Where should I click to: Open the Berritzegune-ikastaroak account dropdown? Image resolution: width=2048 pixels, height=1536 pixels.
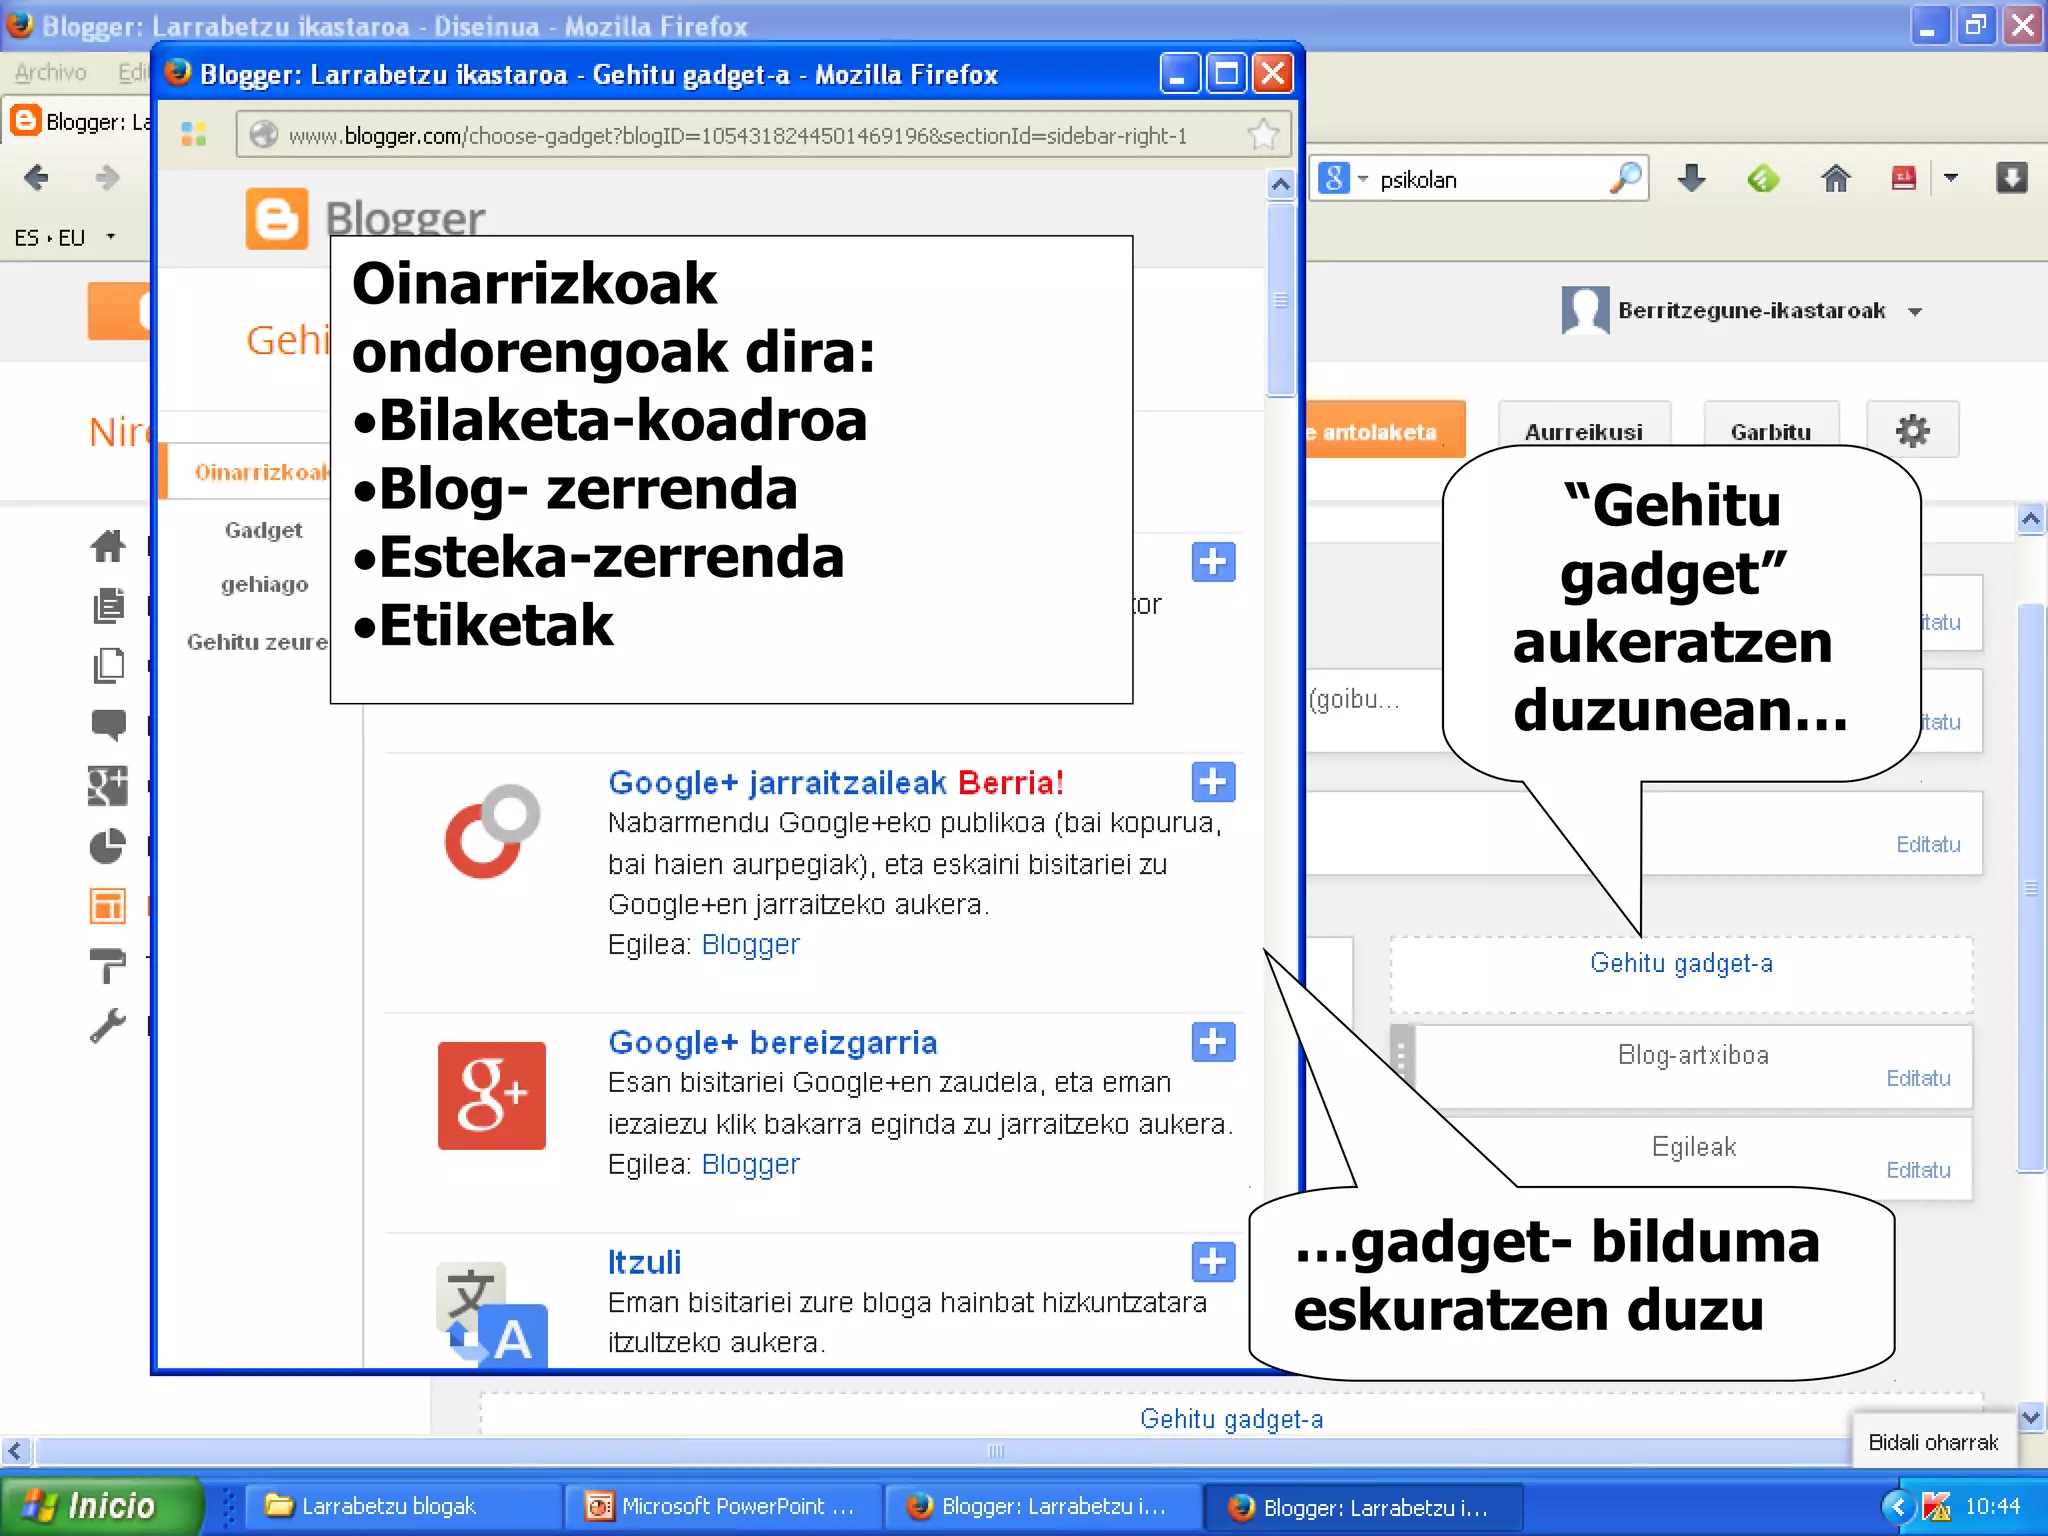coord(1915,312)
